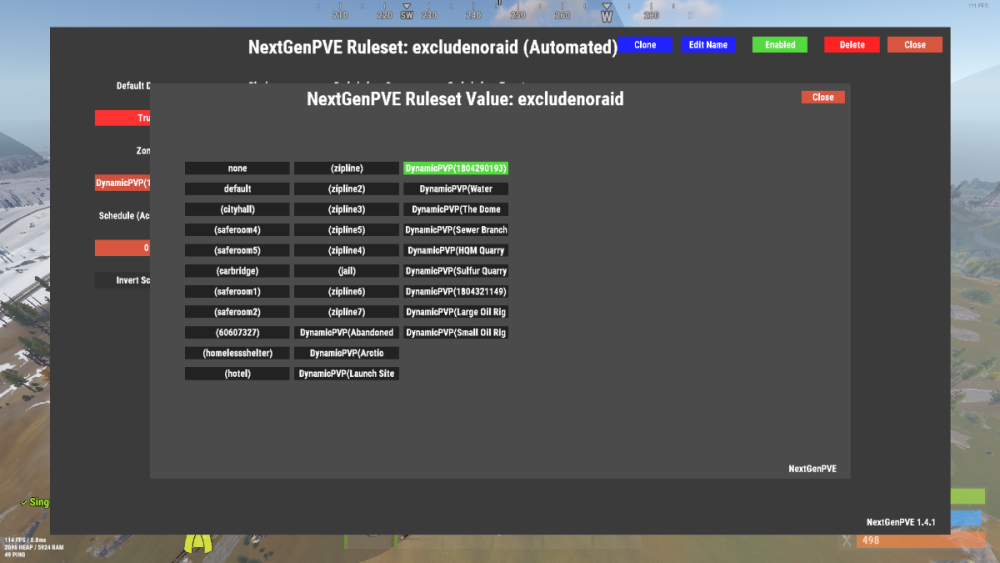This screenshot has height=563, width=1000.
Task: Toggle the green Enabled ruleset button
Action: [780, 45]
